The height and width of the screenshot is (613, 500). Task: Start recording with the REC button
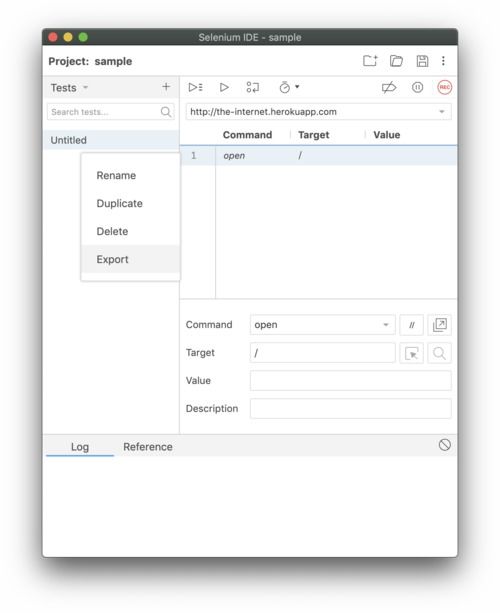[x=444, y=87]
